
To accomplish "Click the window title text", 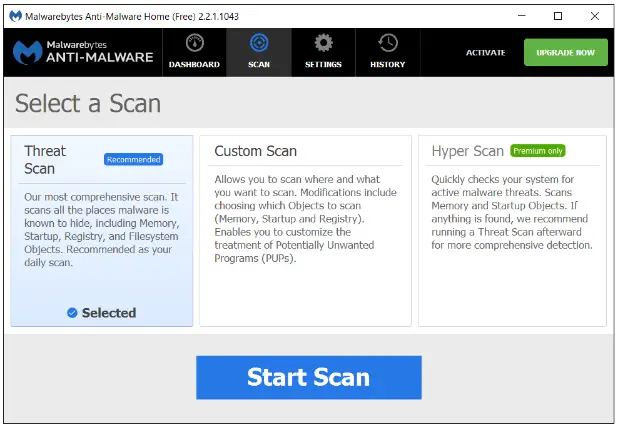I will [132, 17].
